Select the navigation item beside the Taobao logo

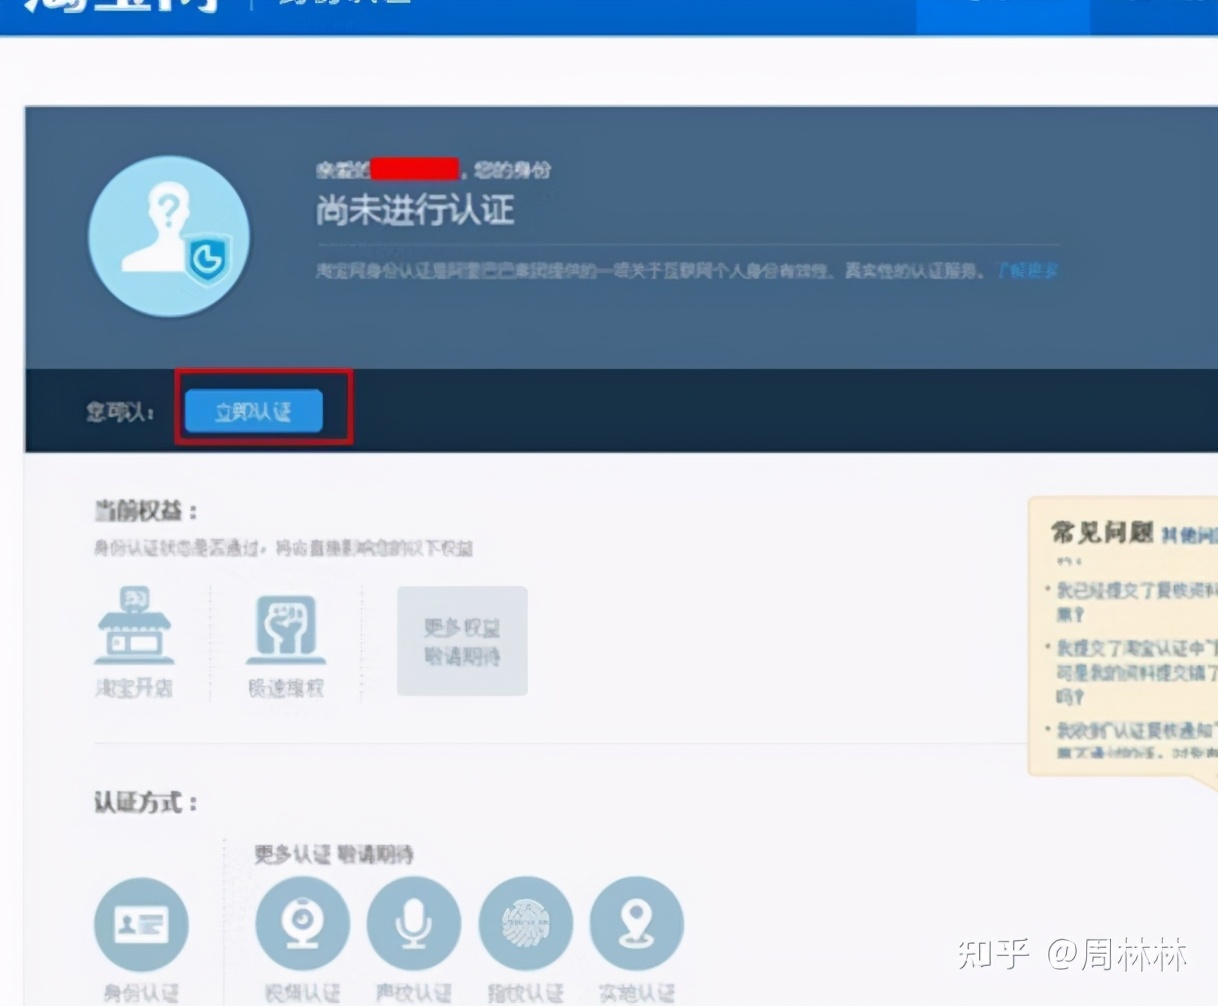point(340,5)
